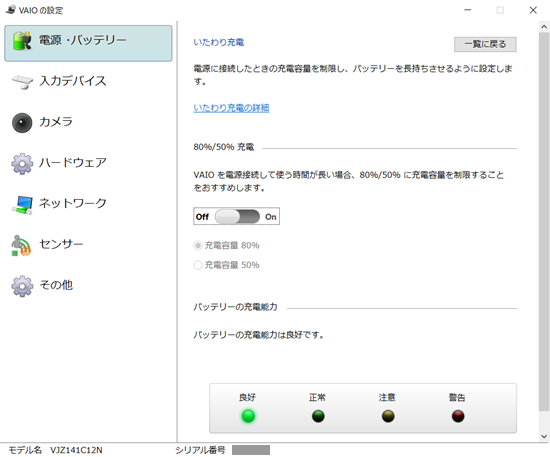550x457 pixels.
Task: Switch to the ハードウェア category
Action: point(88,163)
